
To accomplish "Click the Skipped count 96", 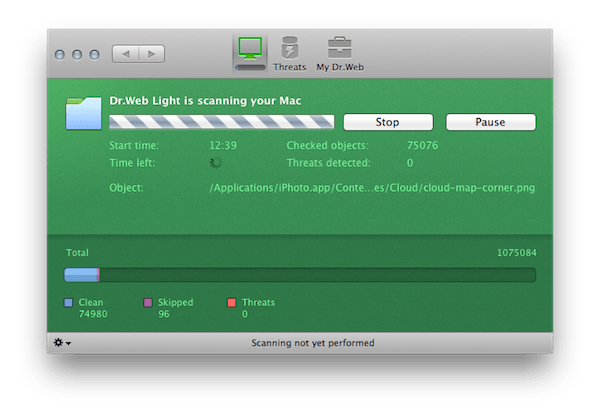I will [164, 314].
